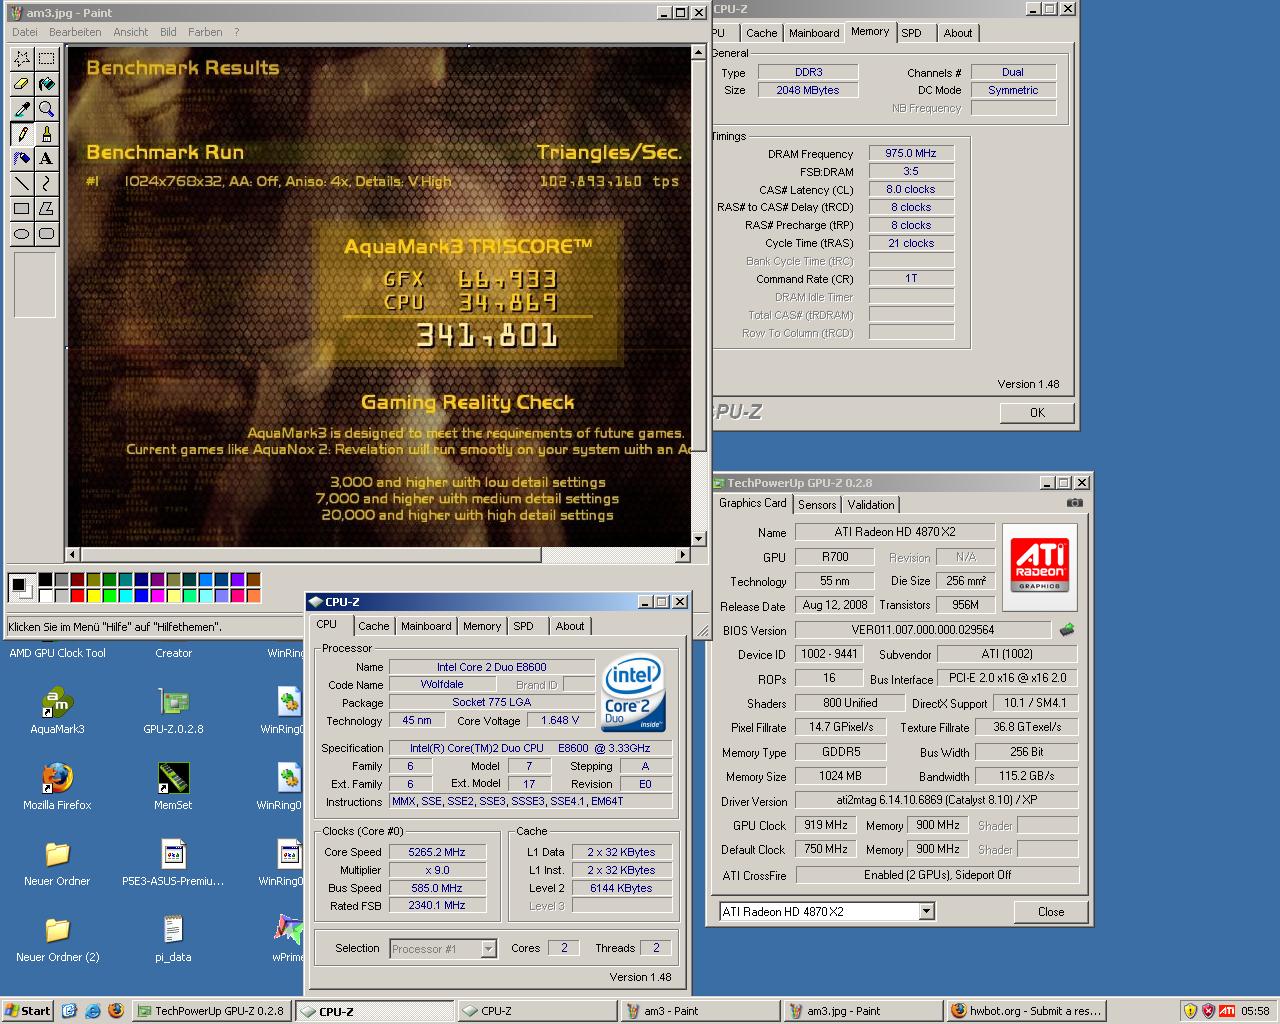Select the GPU-Z.0.2.8 desktop icon

click(173, 711)
